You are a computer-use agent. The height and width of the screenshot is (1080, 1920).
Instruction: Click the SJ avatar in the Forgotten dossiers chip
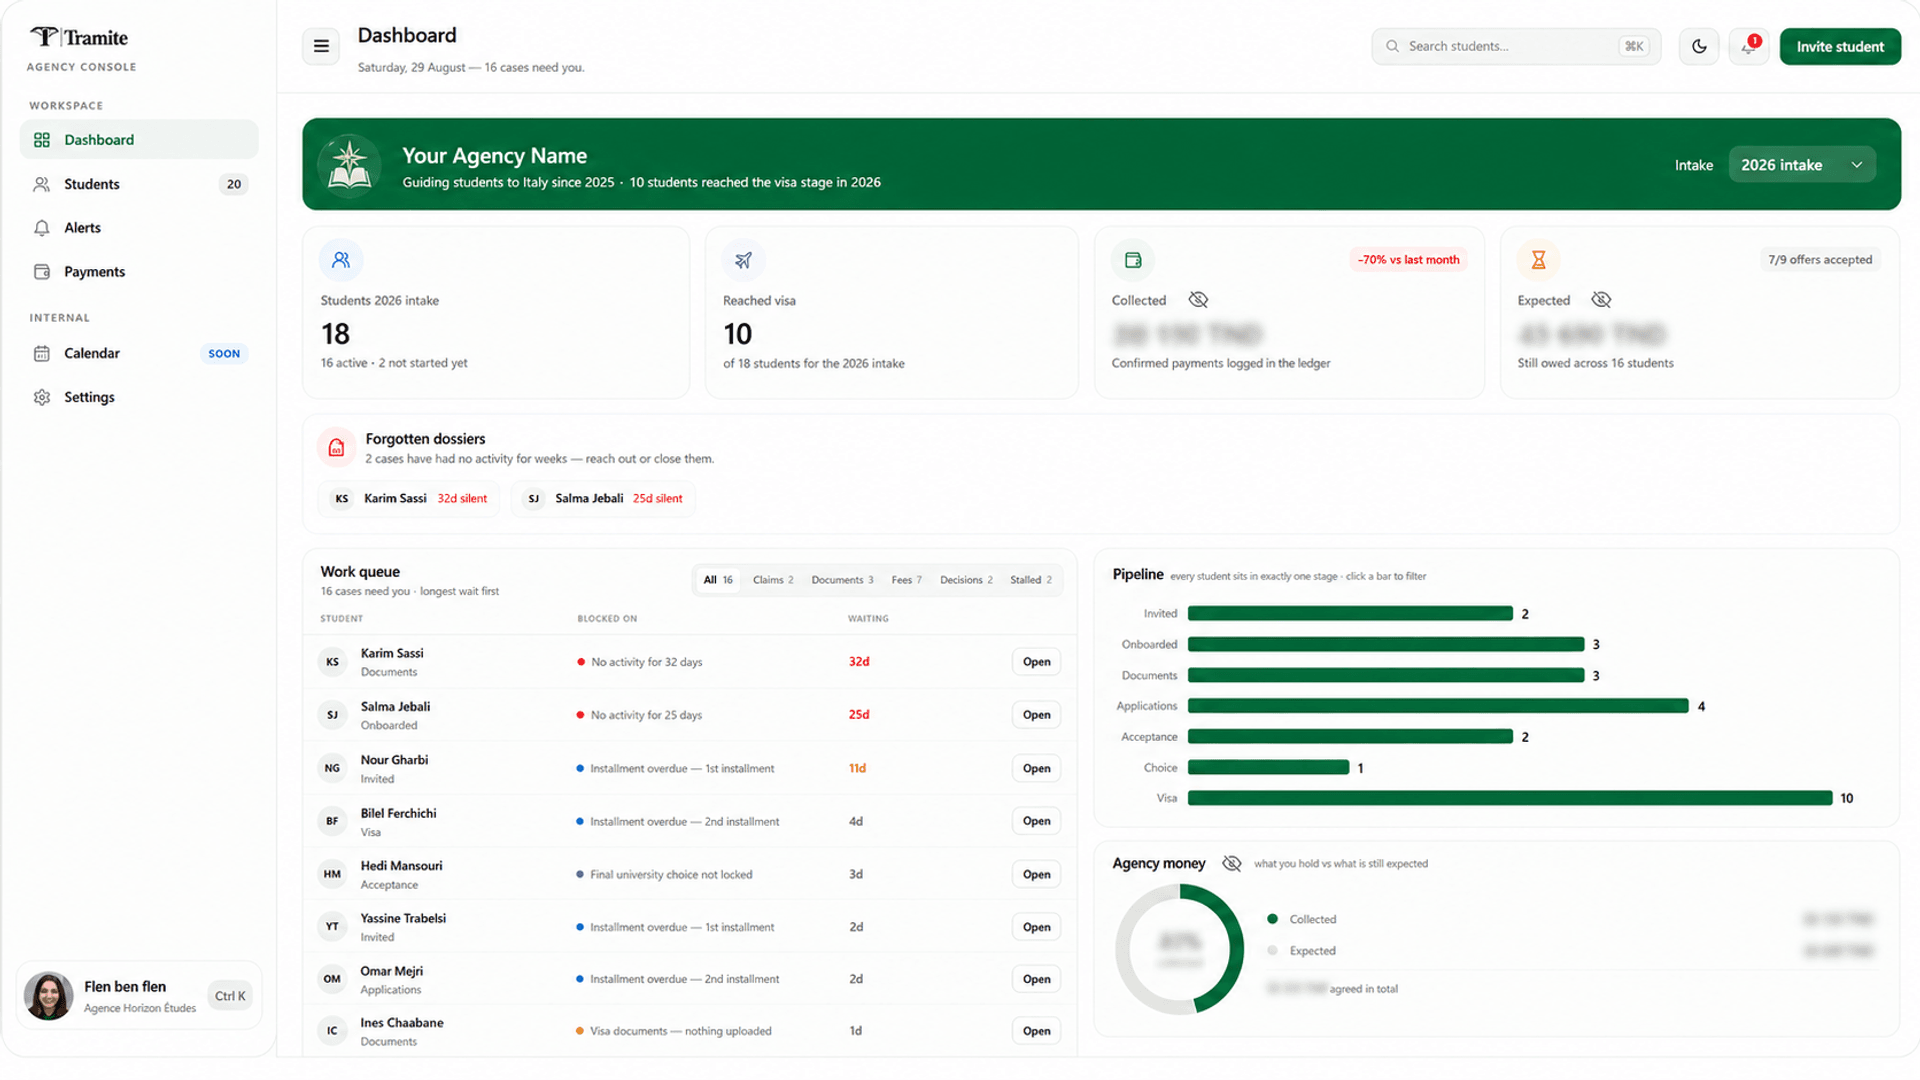pos(534,498)
